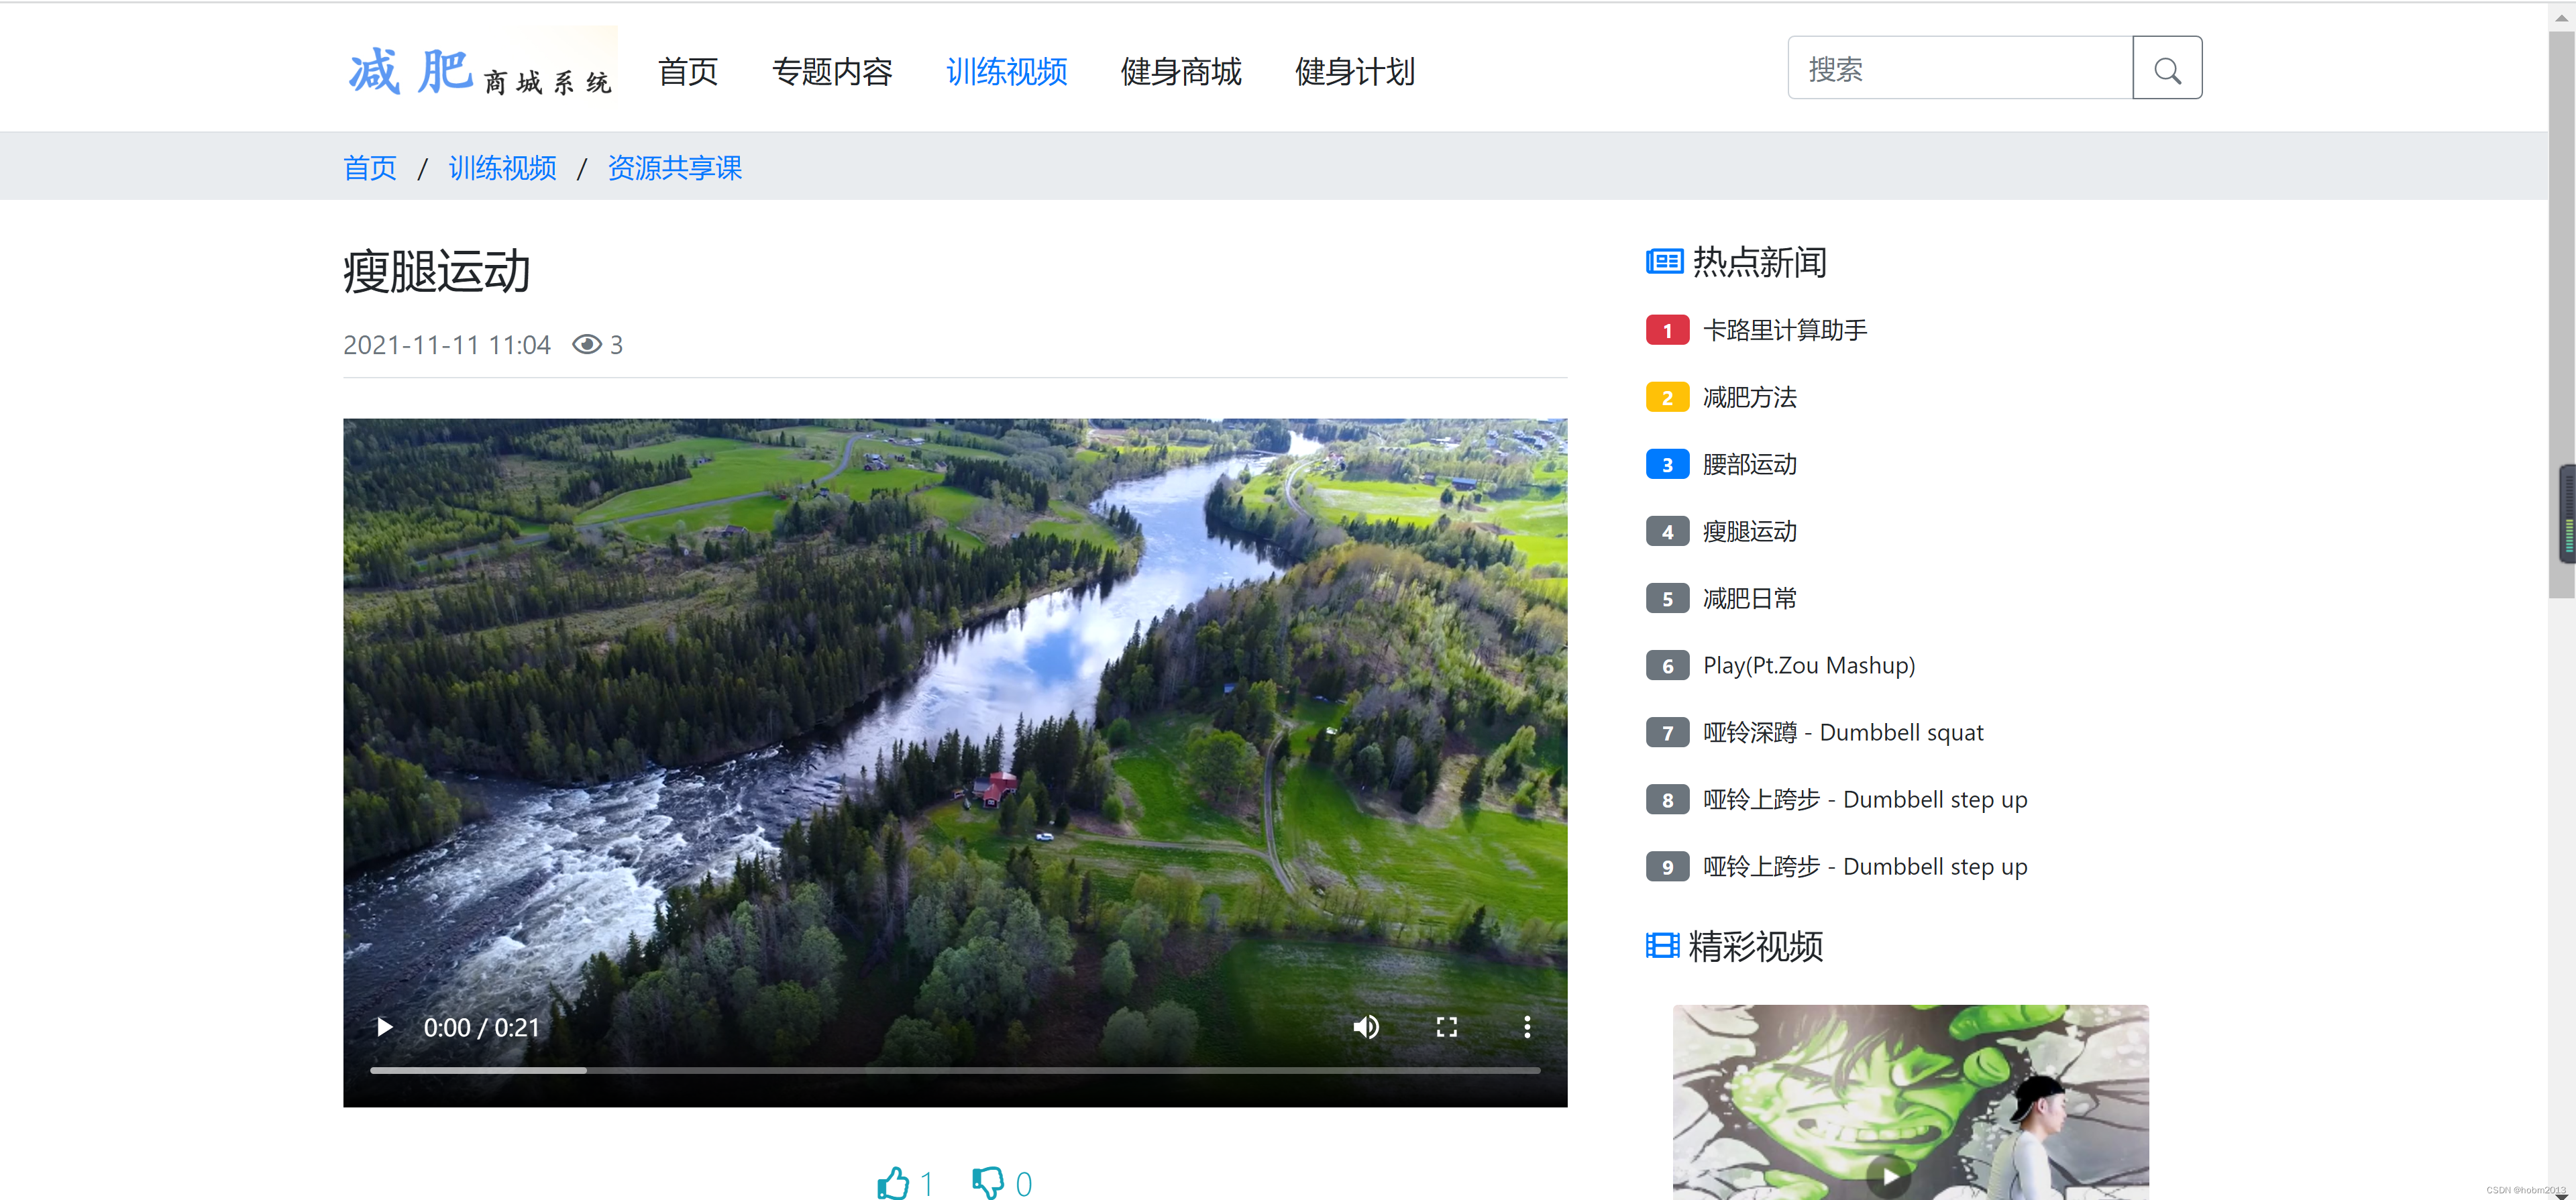The width and height of the screenshot is (2576, 1200).
Task: Focus the 搜索 search field
Action: coord(1960,68)
